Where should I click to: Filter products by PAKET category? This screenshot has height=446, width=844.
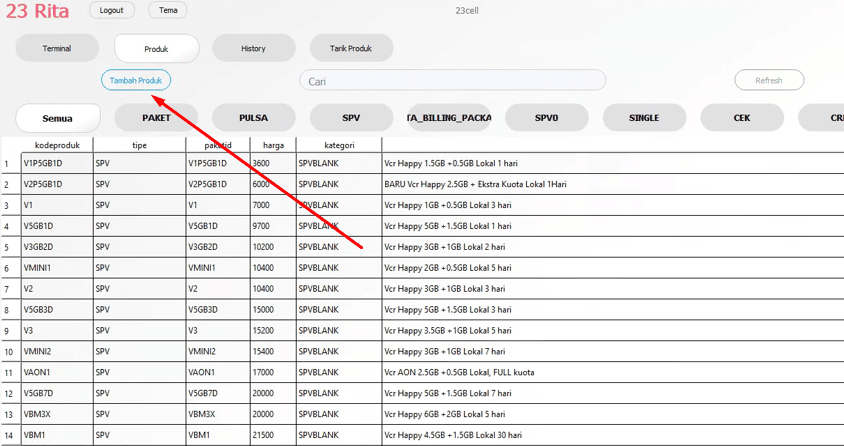pos(156,118)
